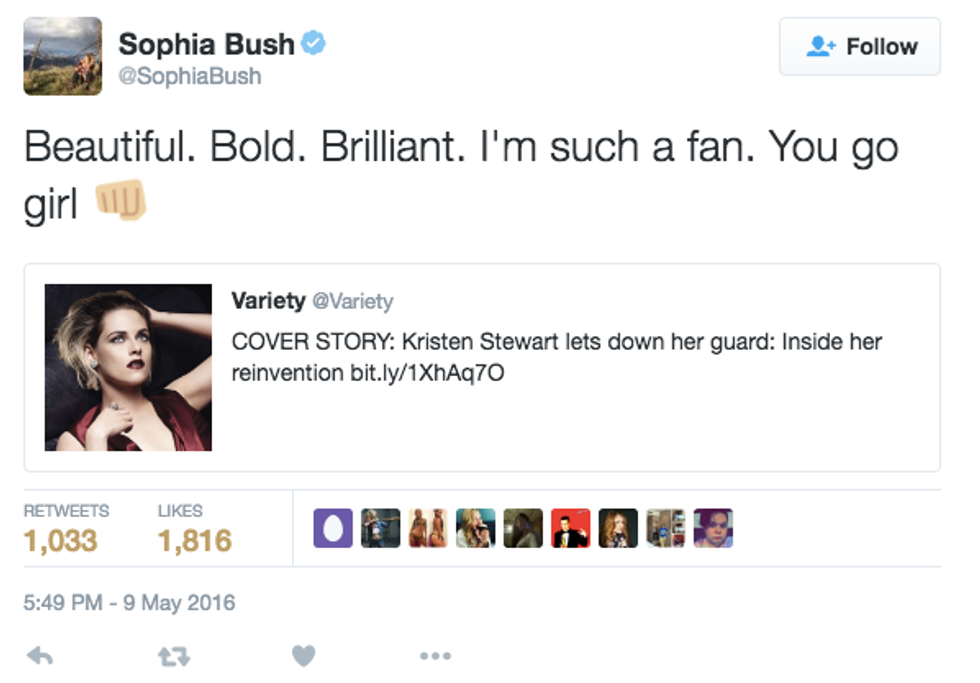Open the more options ellipsis menu

[x=435, y=656]
